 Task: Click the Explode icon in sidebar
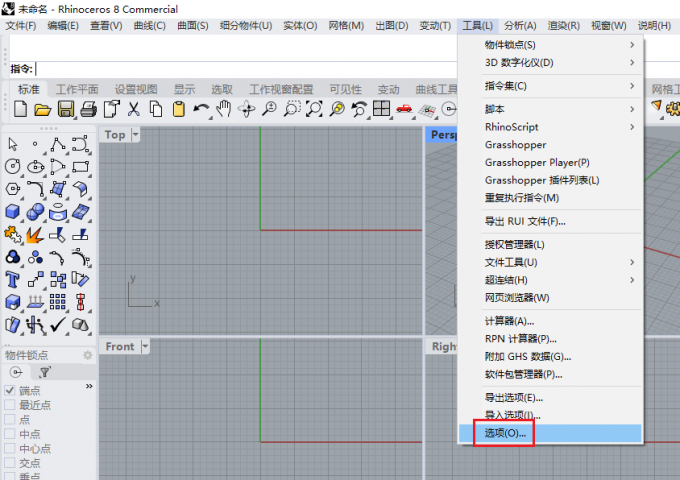(35, 235)
